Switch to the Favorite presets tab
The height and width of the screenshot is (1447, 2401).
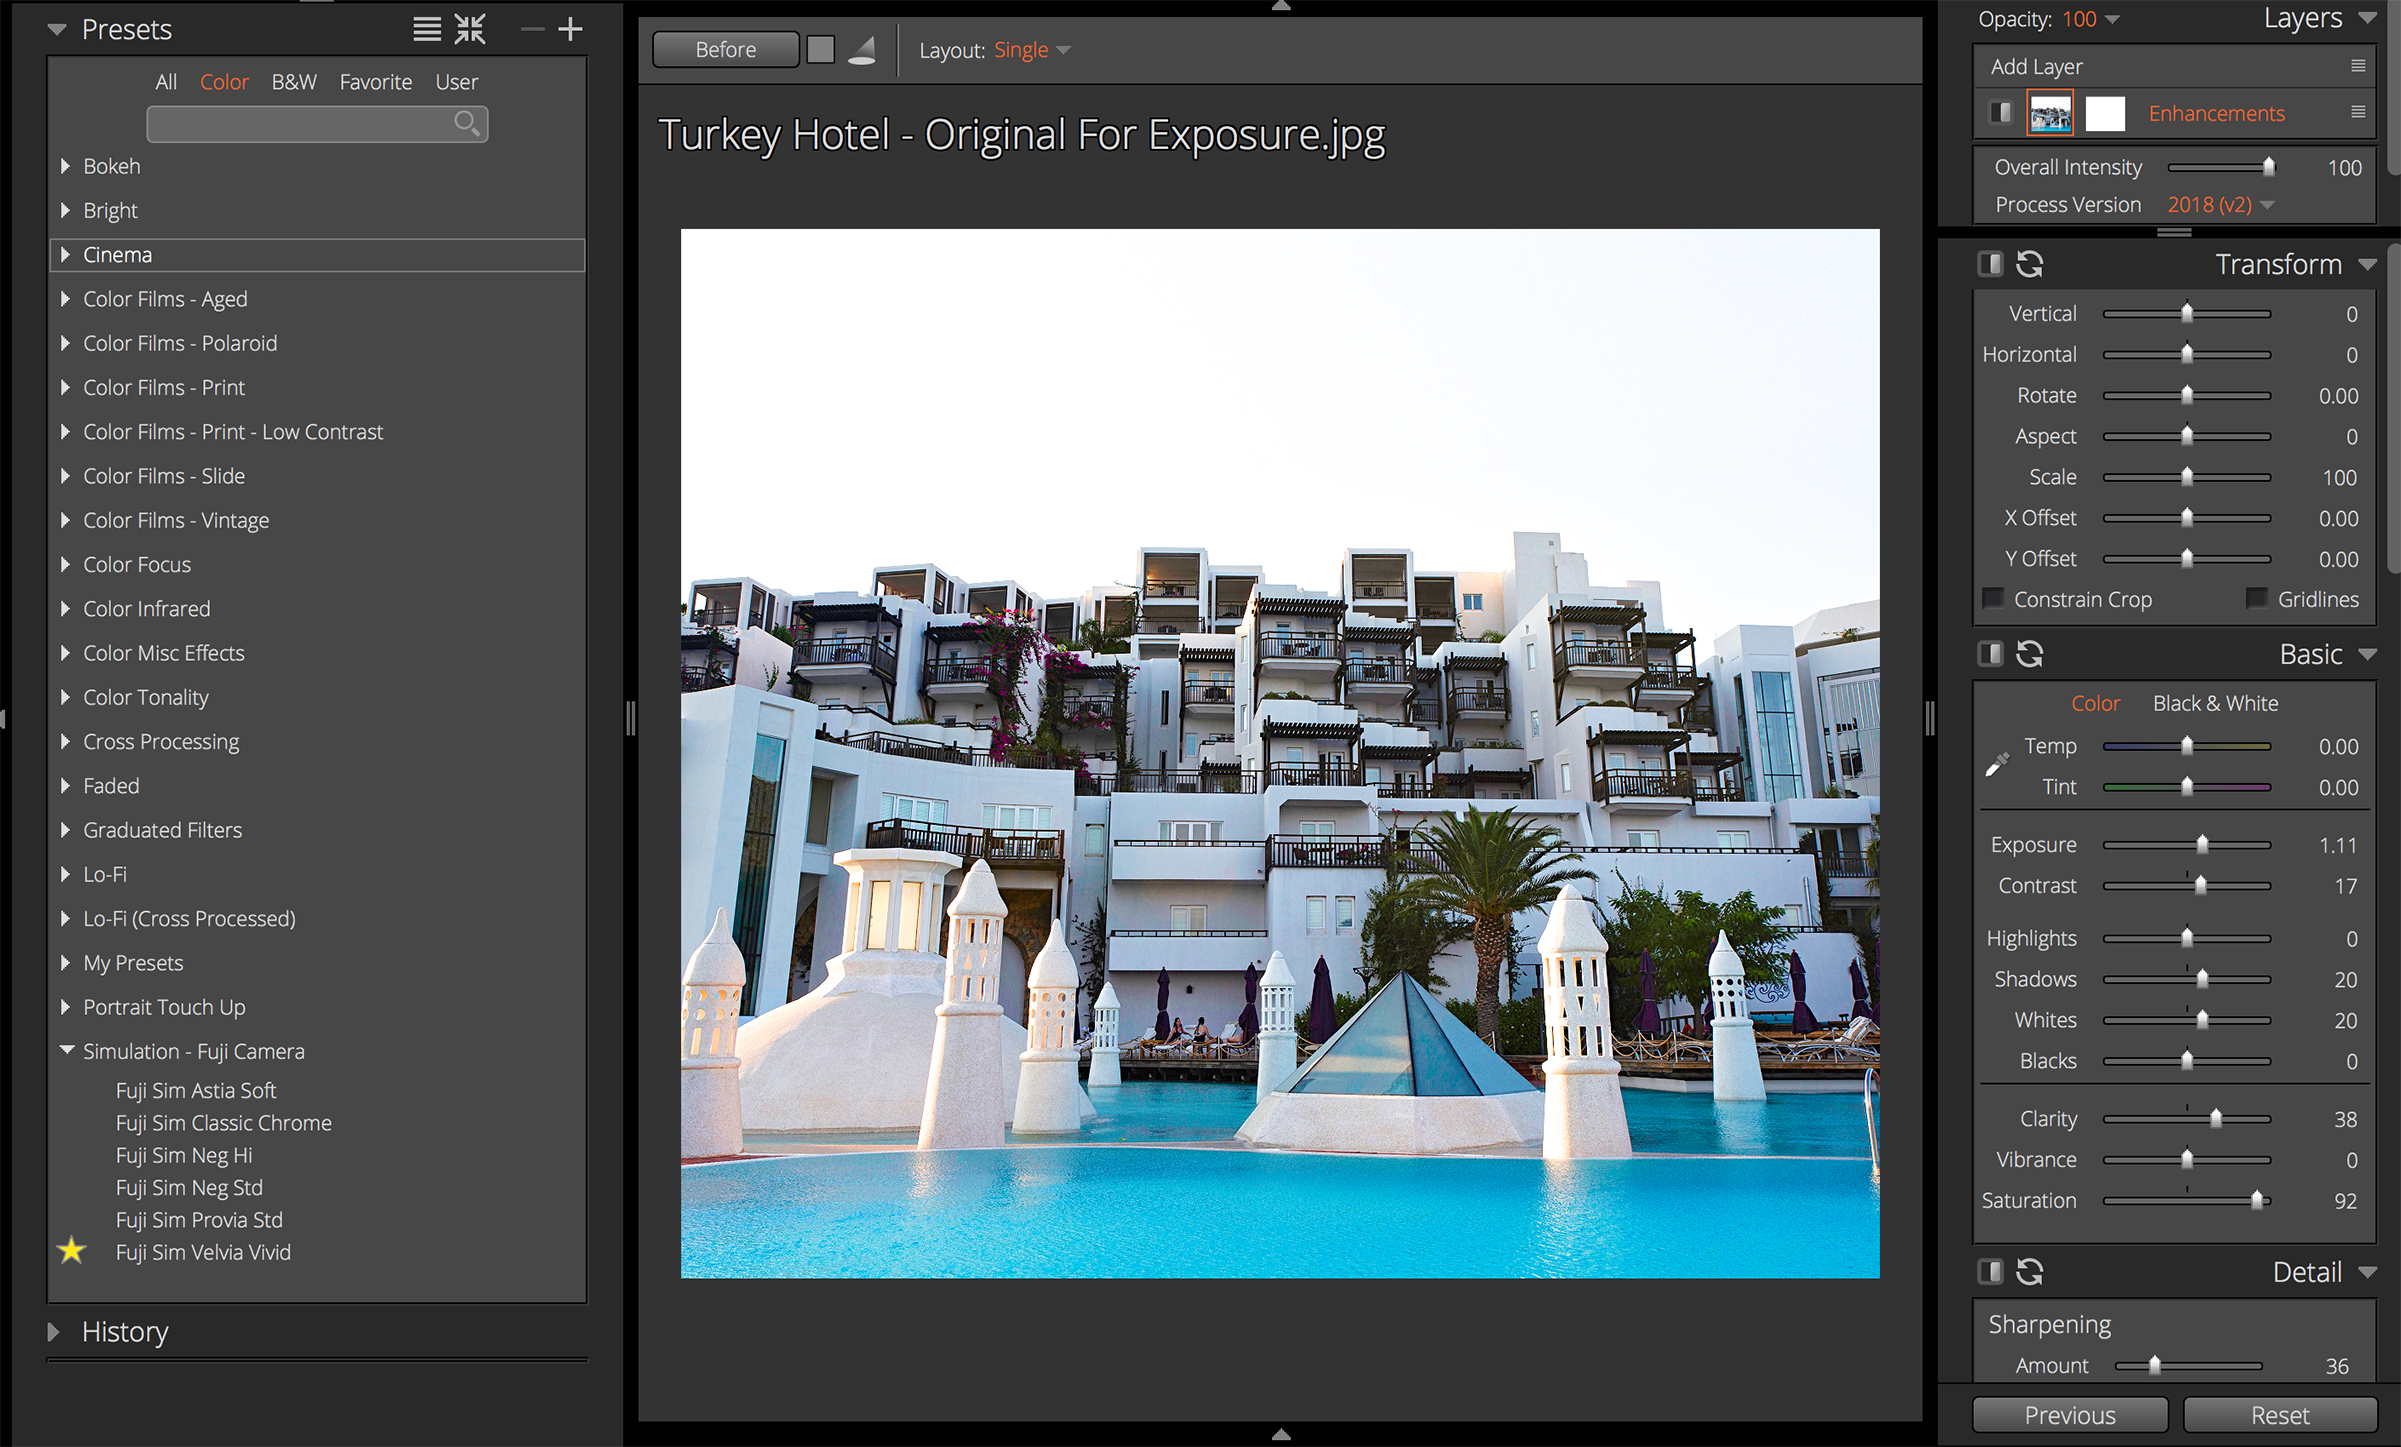tap(376, 82)
